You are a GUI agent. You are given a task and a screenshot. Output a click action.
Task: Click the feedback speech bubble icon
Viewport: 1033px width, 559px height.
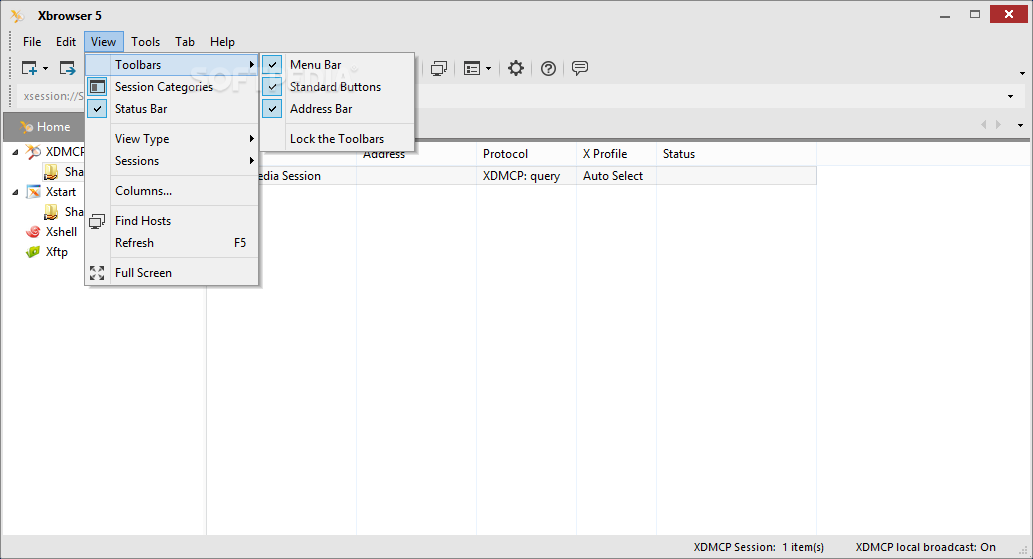(x=580, y=68)
